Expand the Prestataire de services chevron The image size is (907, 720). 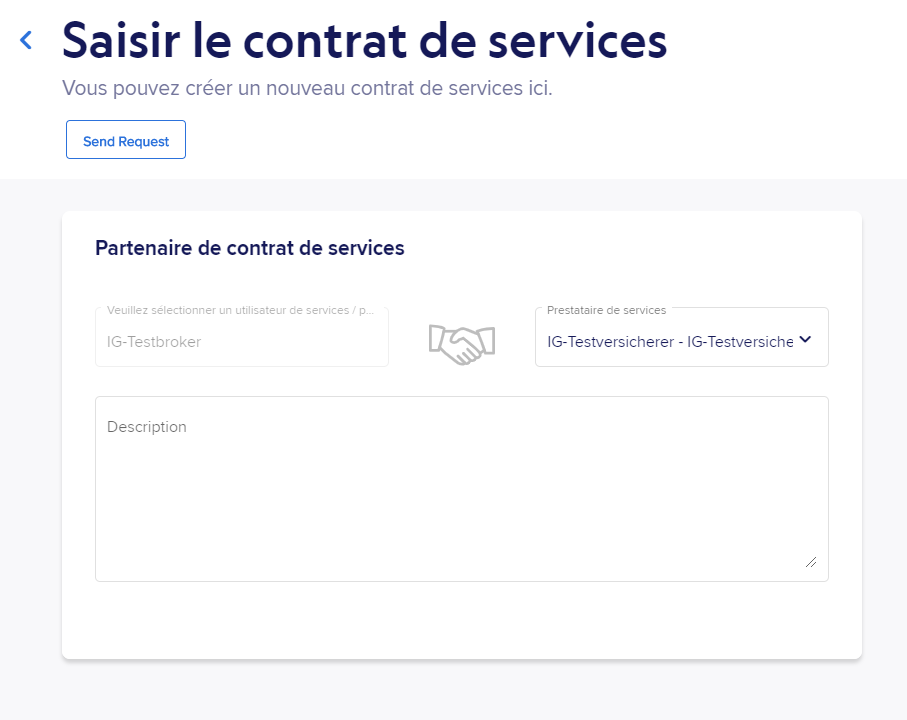pos(805,340)
